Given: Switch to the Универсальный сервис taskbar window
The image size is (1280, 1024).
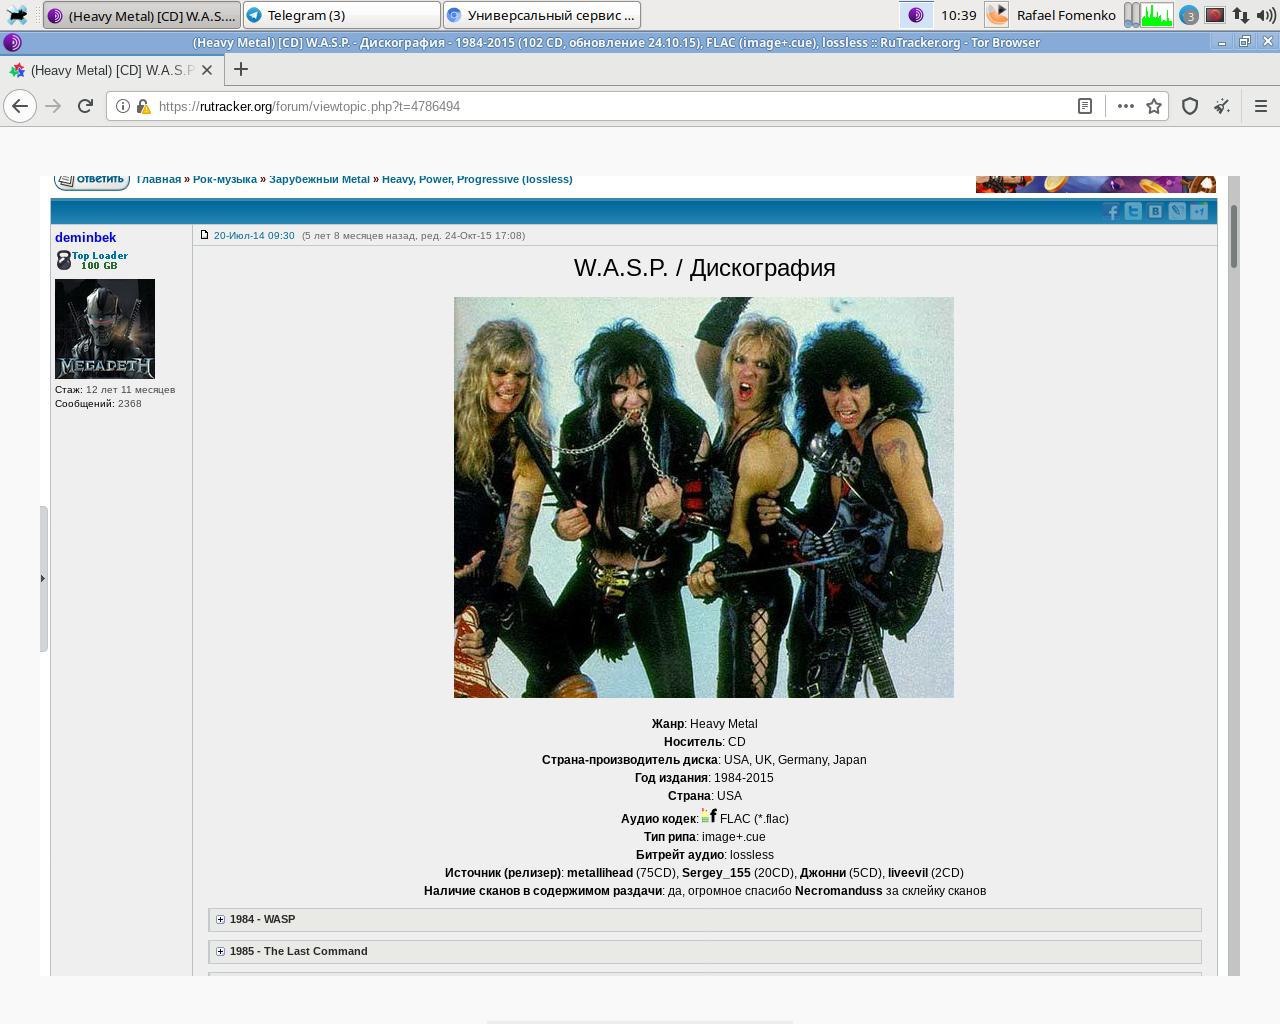Looking at the screenshot, I should point(541,15).
